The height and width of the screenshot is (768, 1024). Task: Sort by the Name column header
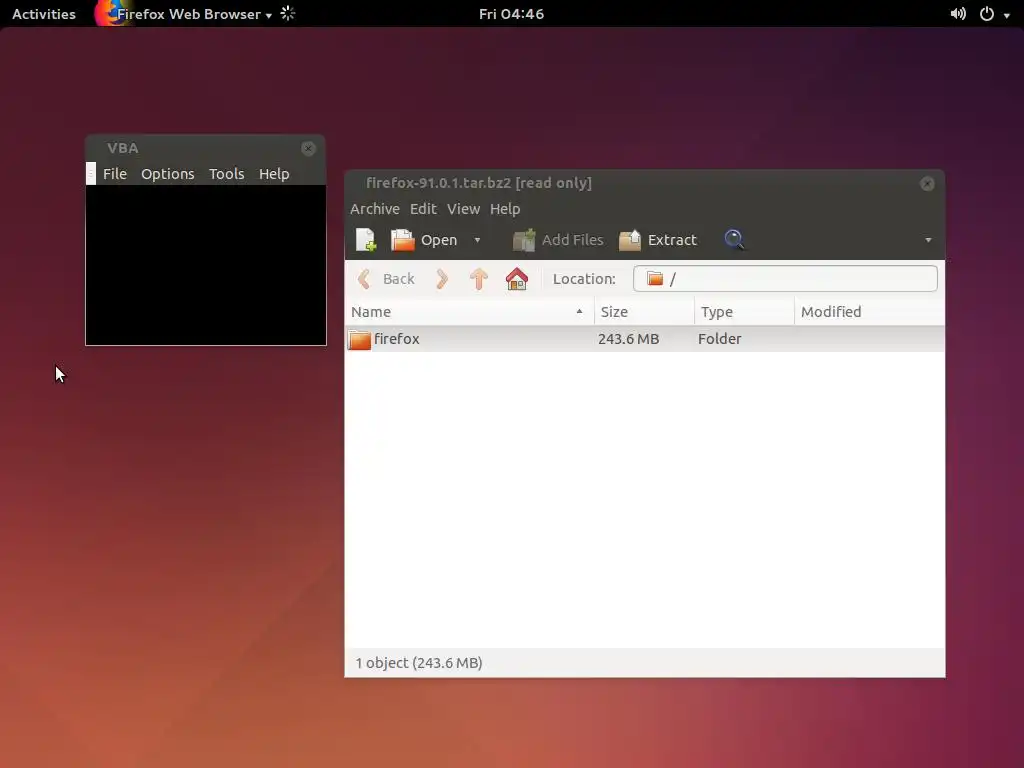coord(469,312)
